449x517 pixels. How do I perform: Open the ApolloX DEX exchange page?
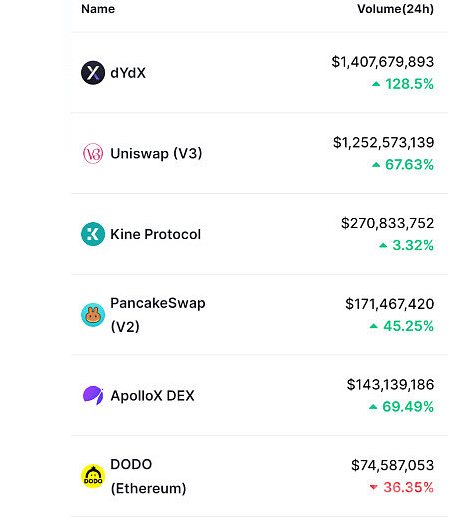152,396
